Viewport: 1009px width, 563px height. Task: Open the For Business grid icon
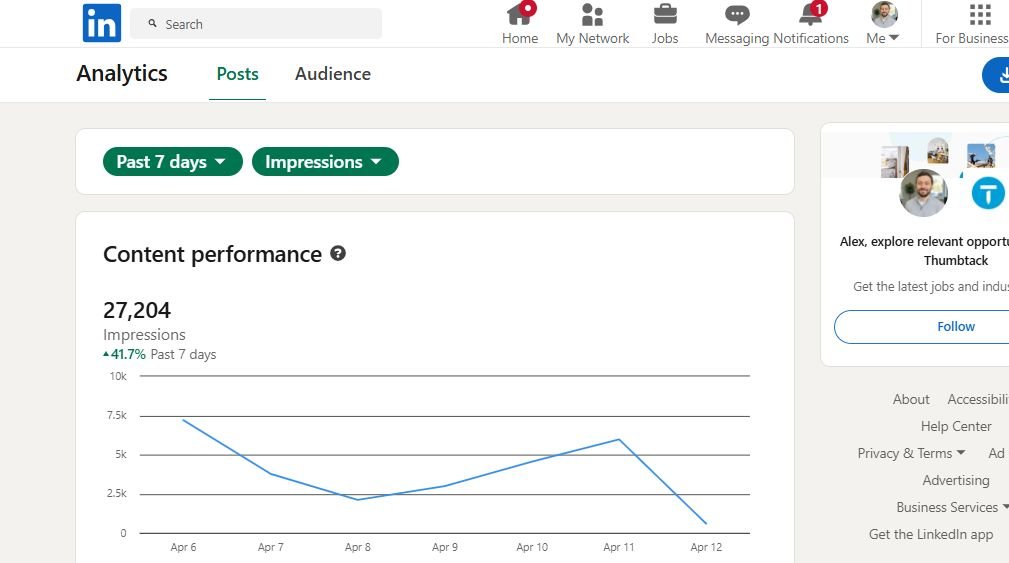point(980,15)
